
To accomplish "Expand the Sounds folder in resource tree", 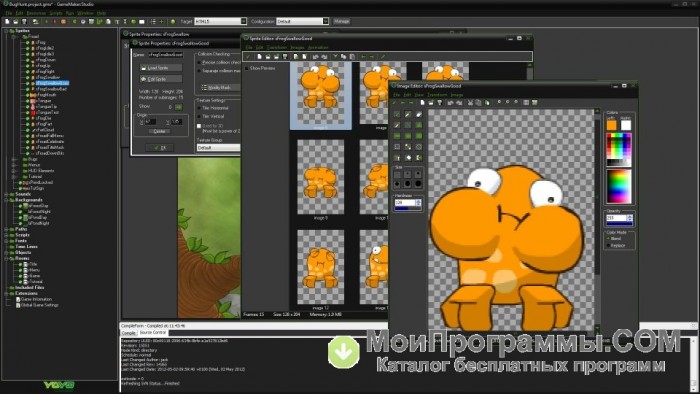I will [7, 194].
